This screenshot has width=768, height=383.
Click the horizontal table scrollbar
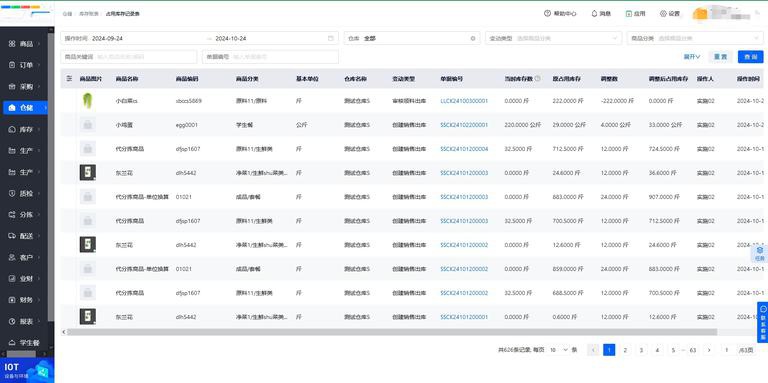(392, 332)
